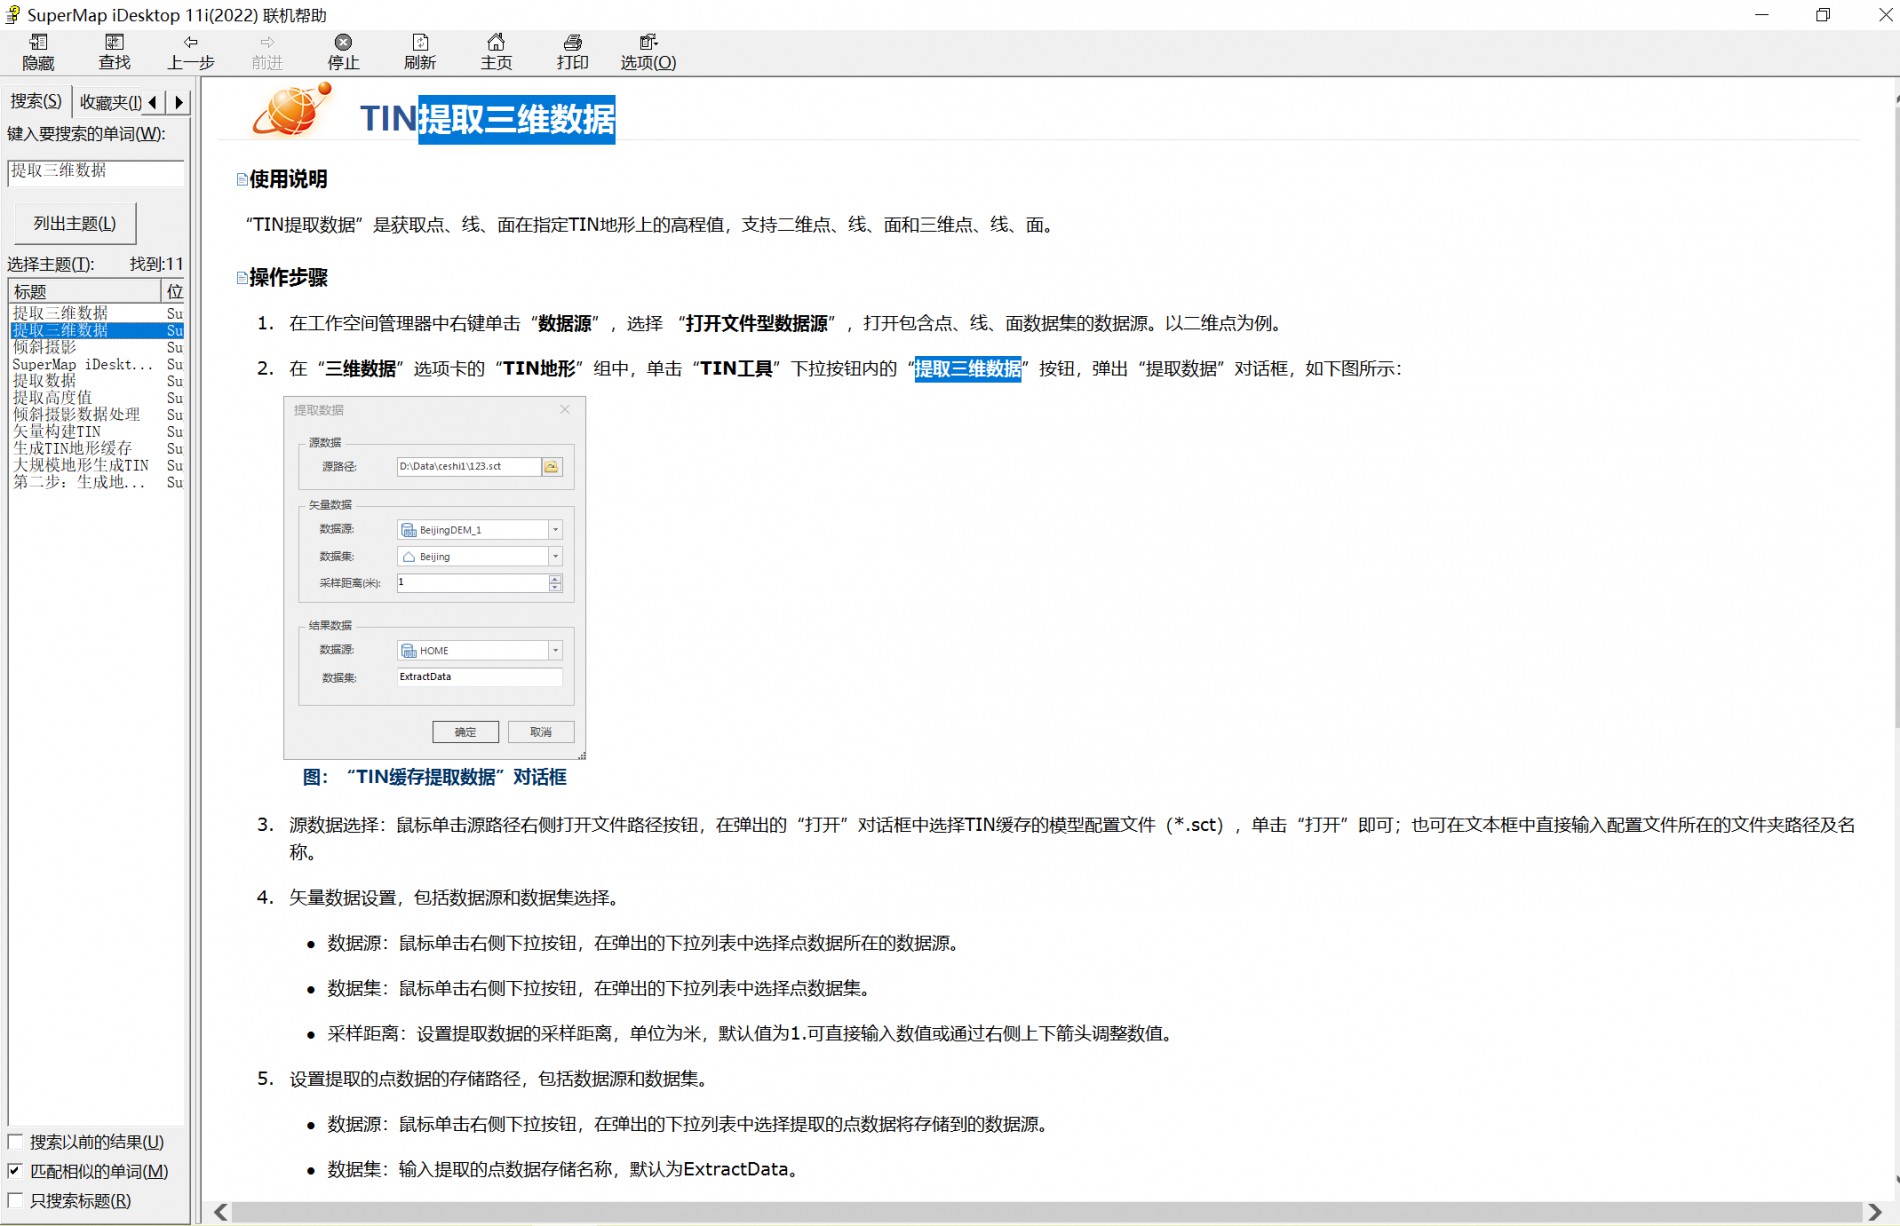Select the first 提取三维数据 result row
This screenshot has width=1900, height=1226.
(97, 313)
